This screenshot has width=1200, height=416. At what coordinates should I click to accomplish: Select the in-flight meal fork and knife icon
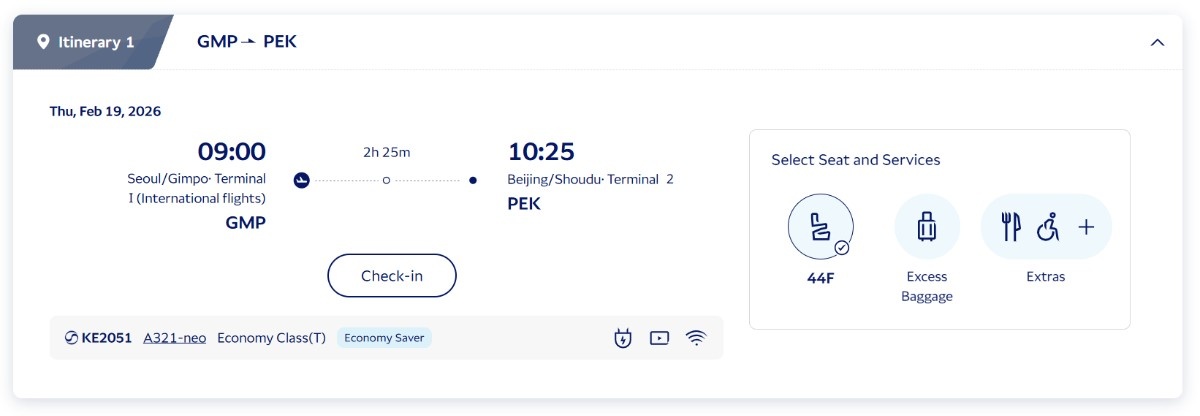coord(1011,227)
